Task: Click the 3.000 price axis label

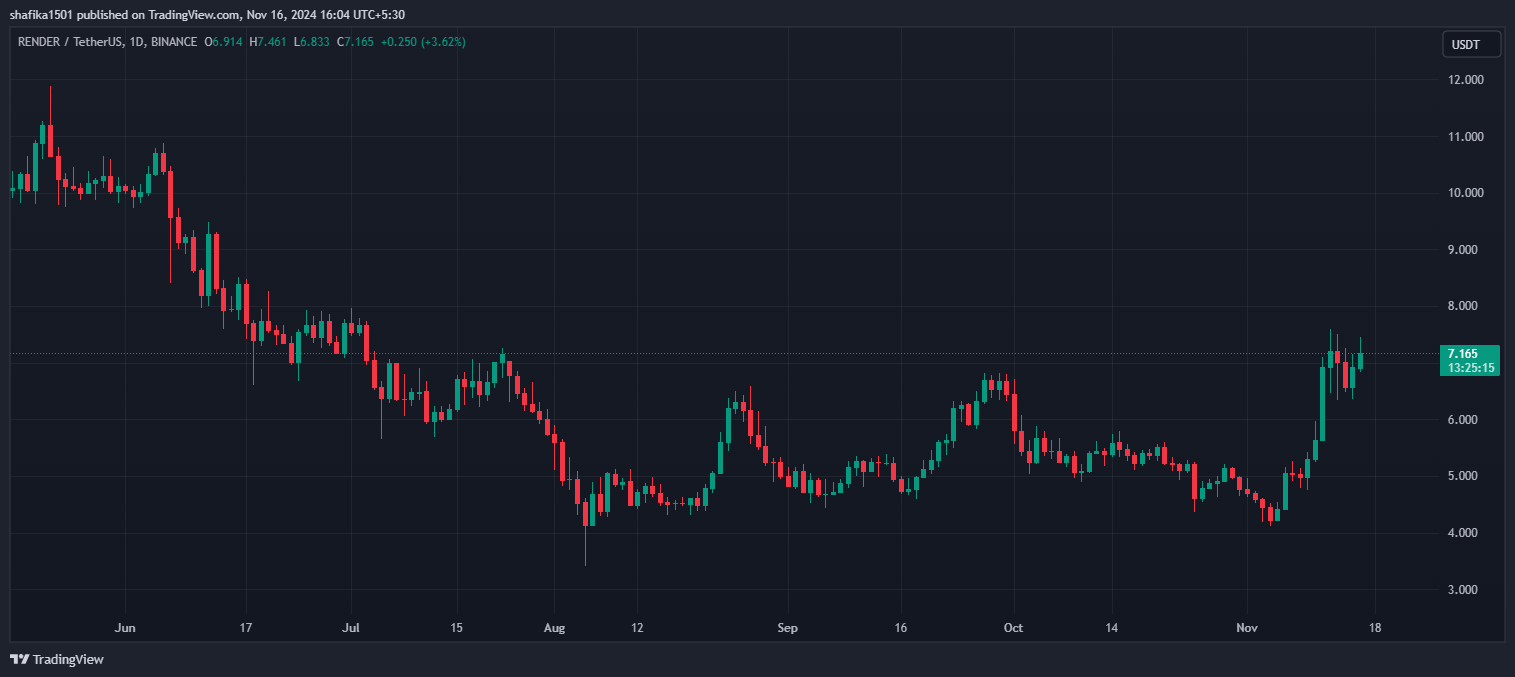Action: pos(1464,590)
